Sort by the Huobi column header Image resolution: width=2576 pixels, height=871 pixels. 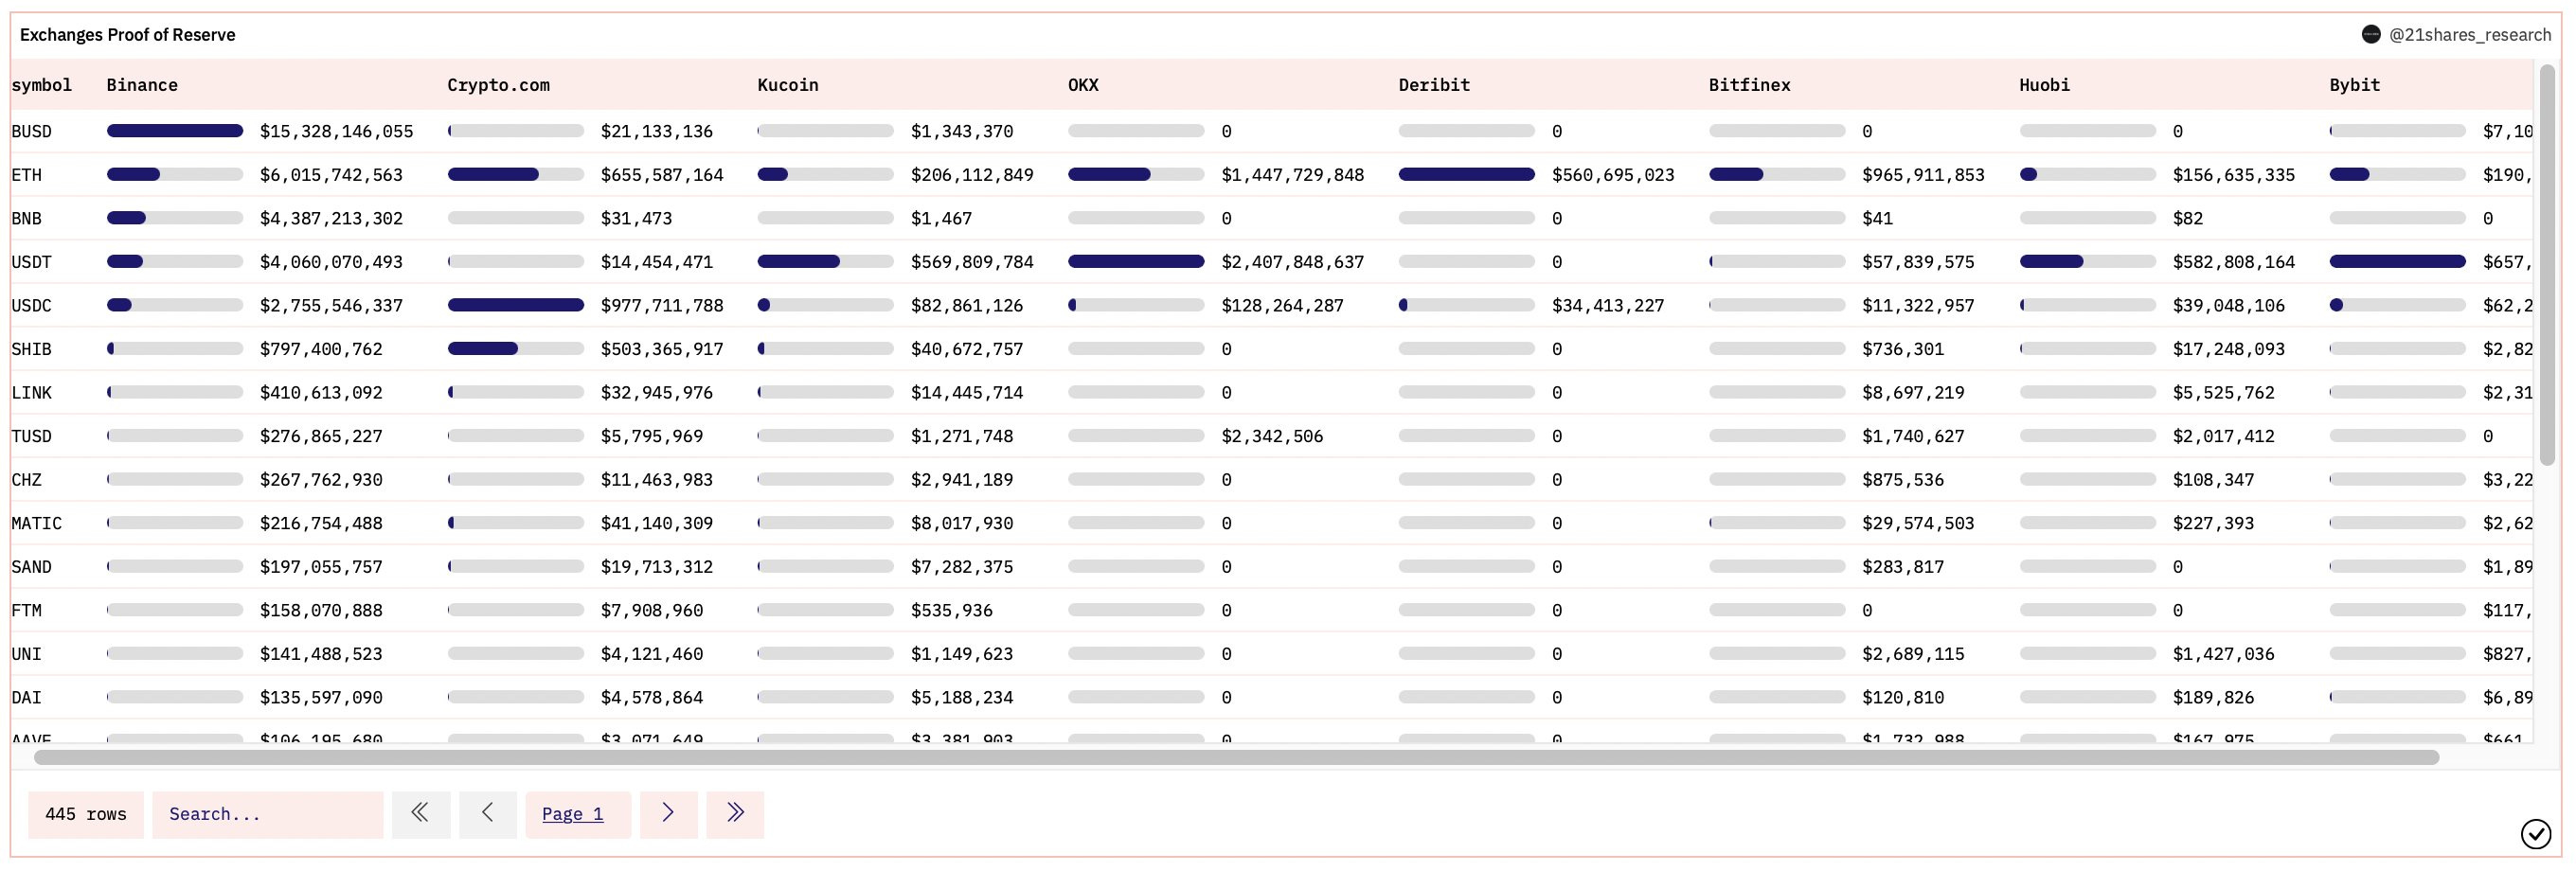[2044, 85]
